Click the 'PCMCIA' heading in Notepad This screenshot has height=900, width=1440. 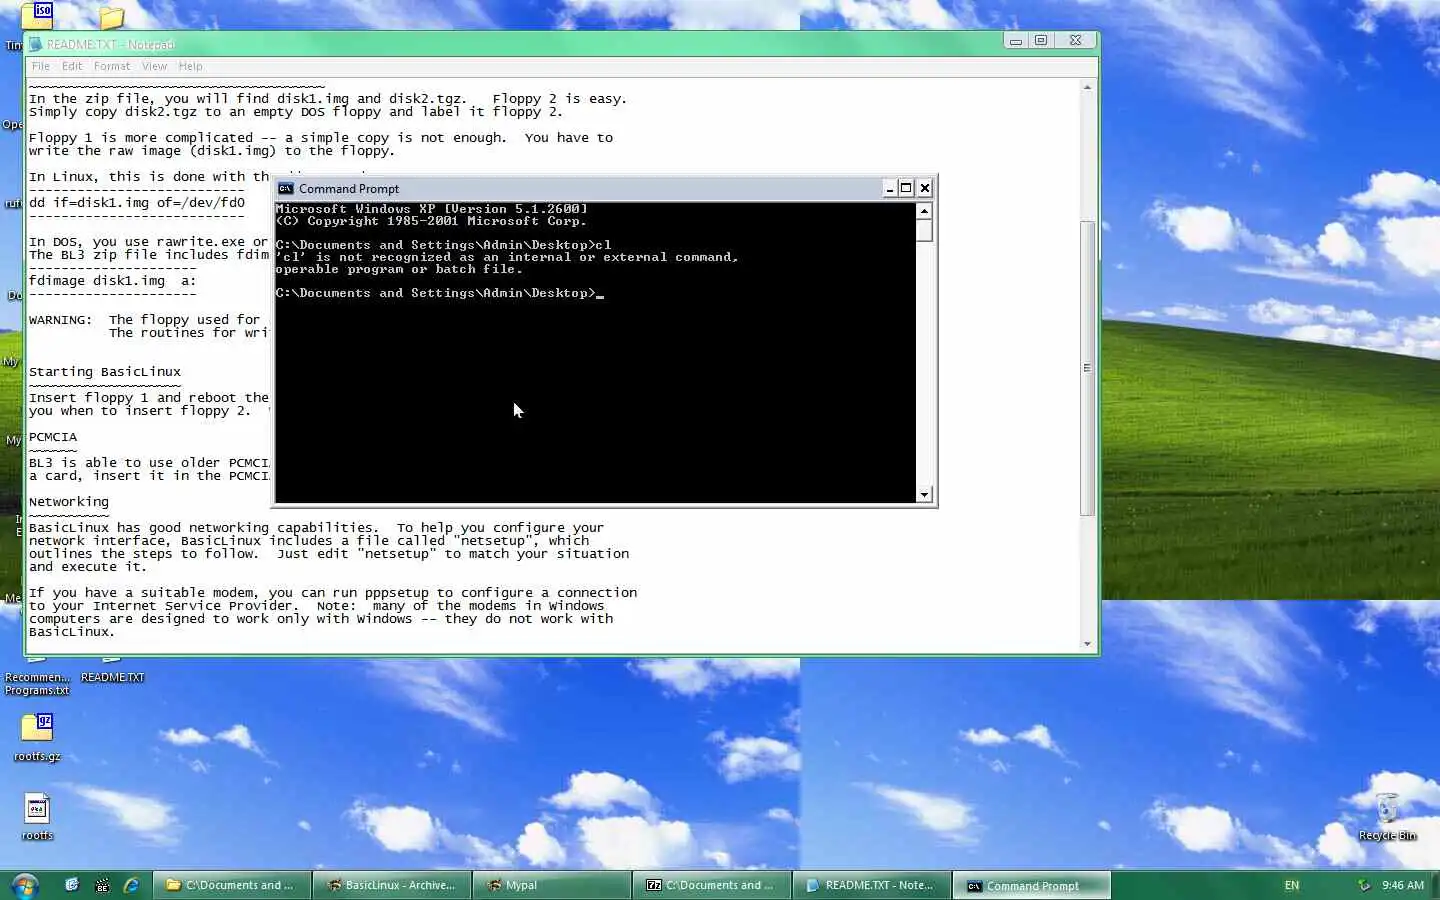pyautogui.click(x=53, y=437)
